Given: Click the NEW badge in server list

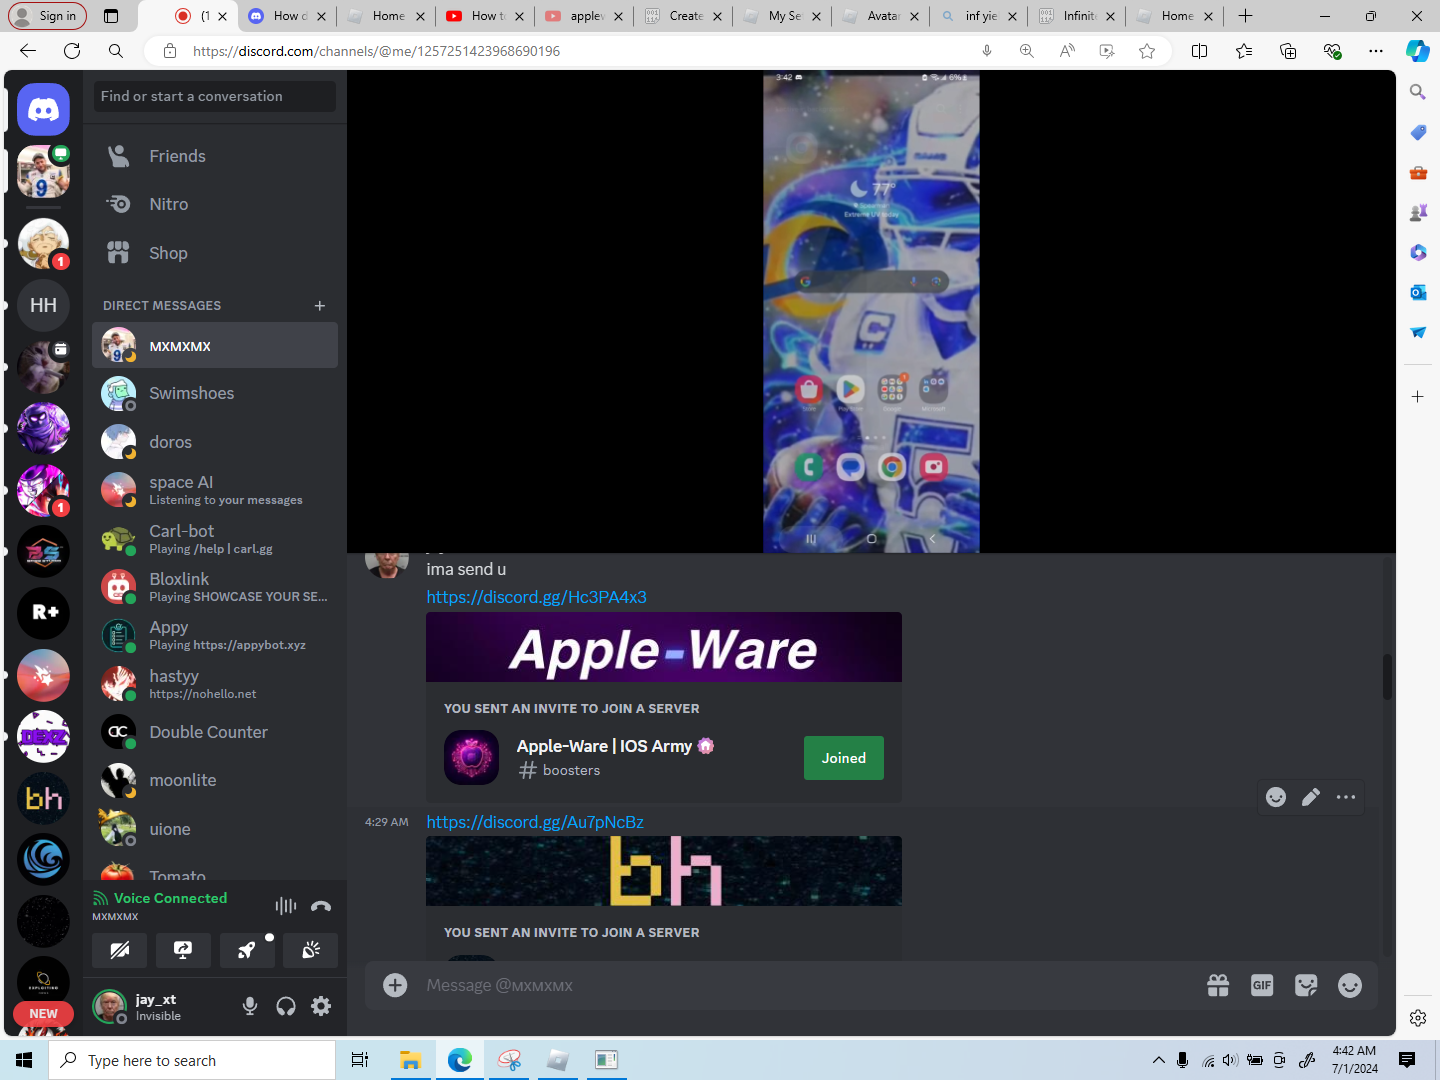Looking at the screenshot, I should click(x=43, y=1013).
